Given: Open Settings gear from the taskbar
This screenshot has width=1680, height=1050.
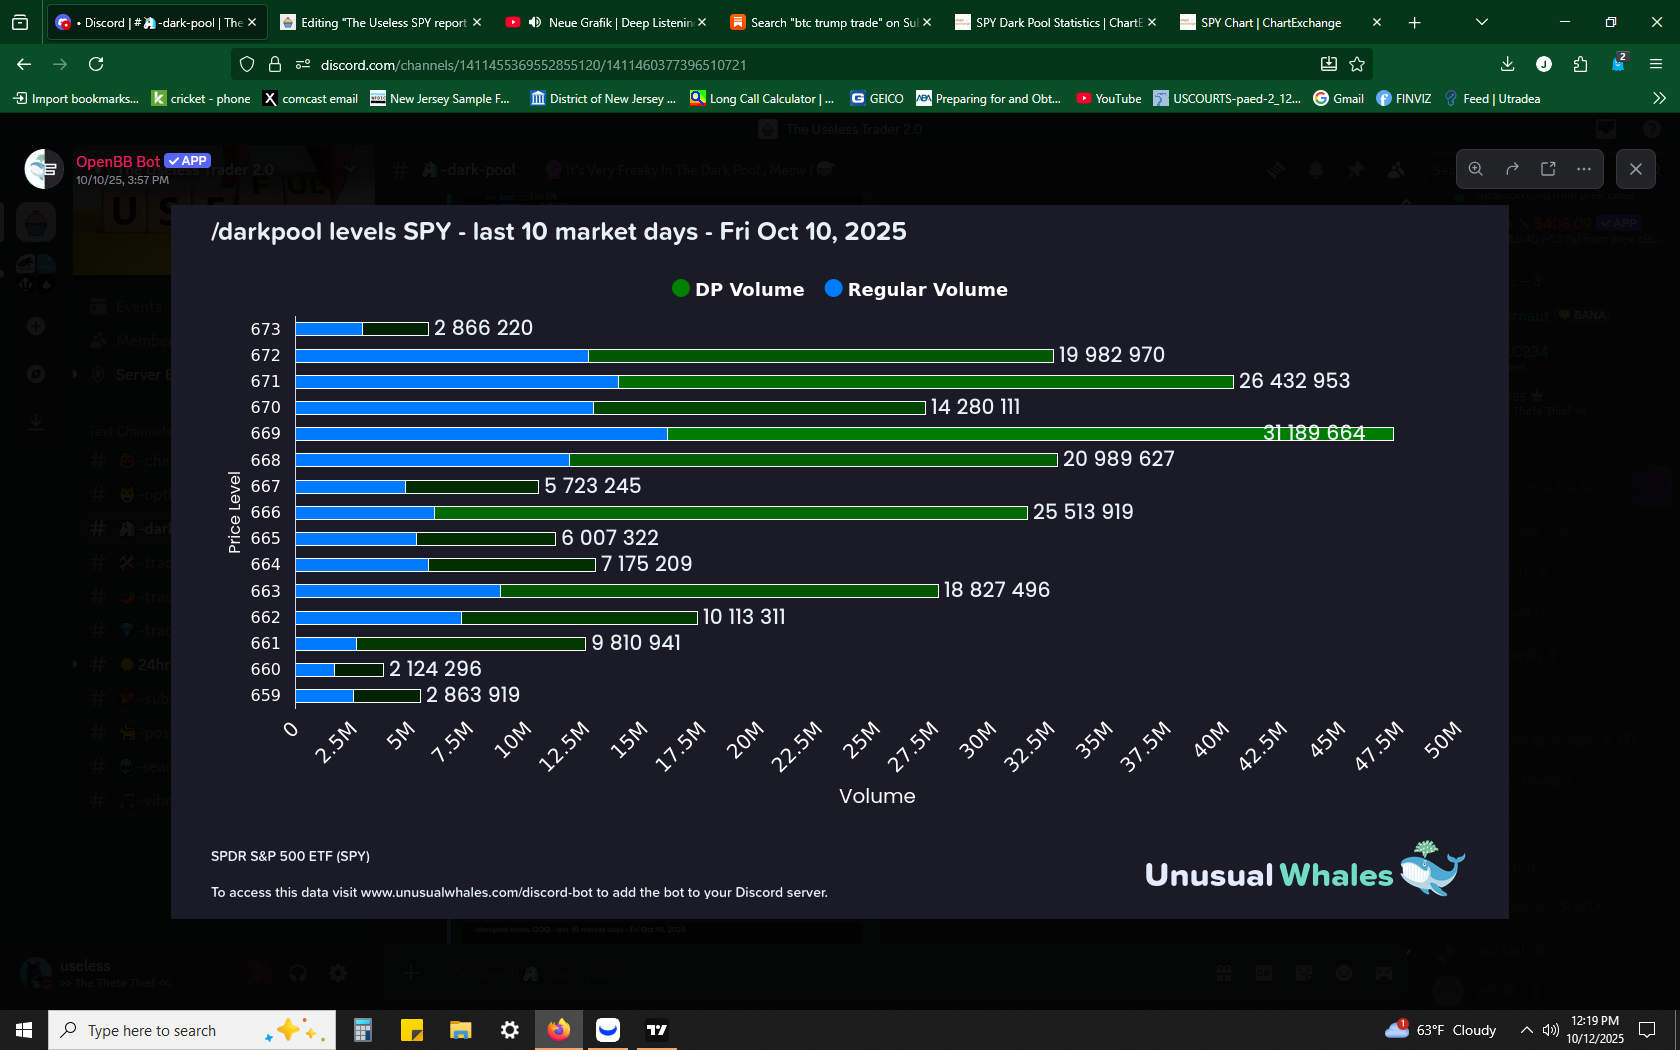Looking at the screenshot, I should tap(509, 1030).
